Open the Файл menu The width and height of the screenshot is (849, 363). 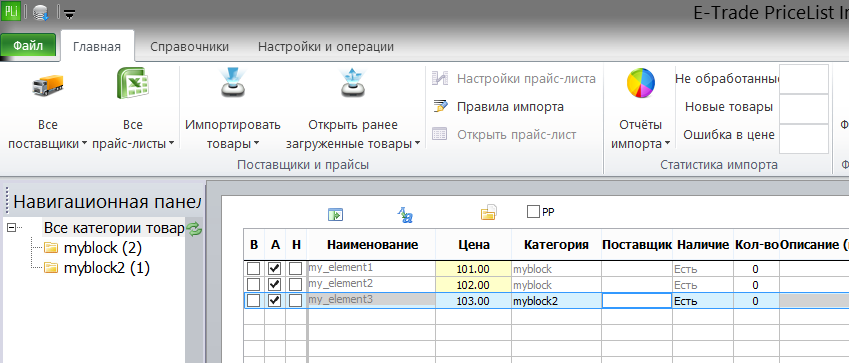click(28, 46)
